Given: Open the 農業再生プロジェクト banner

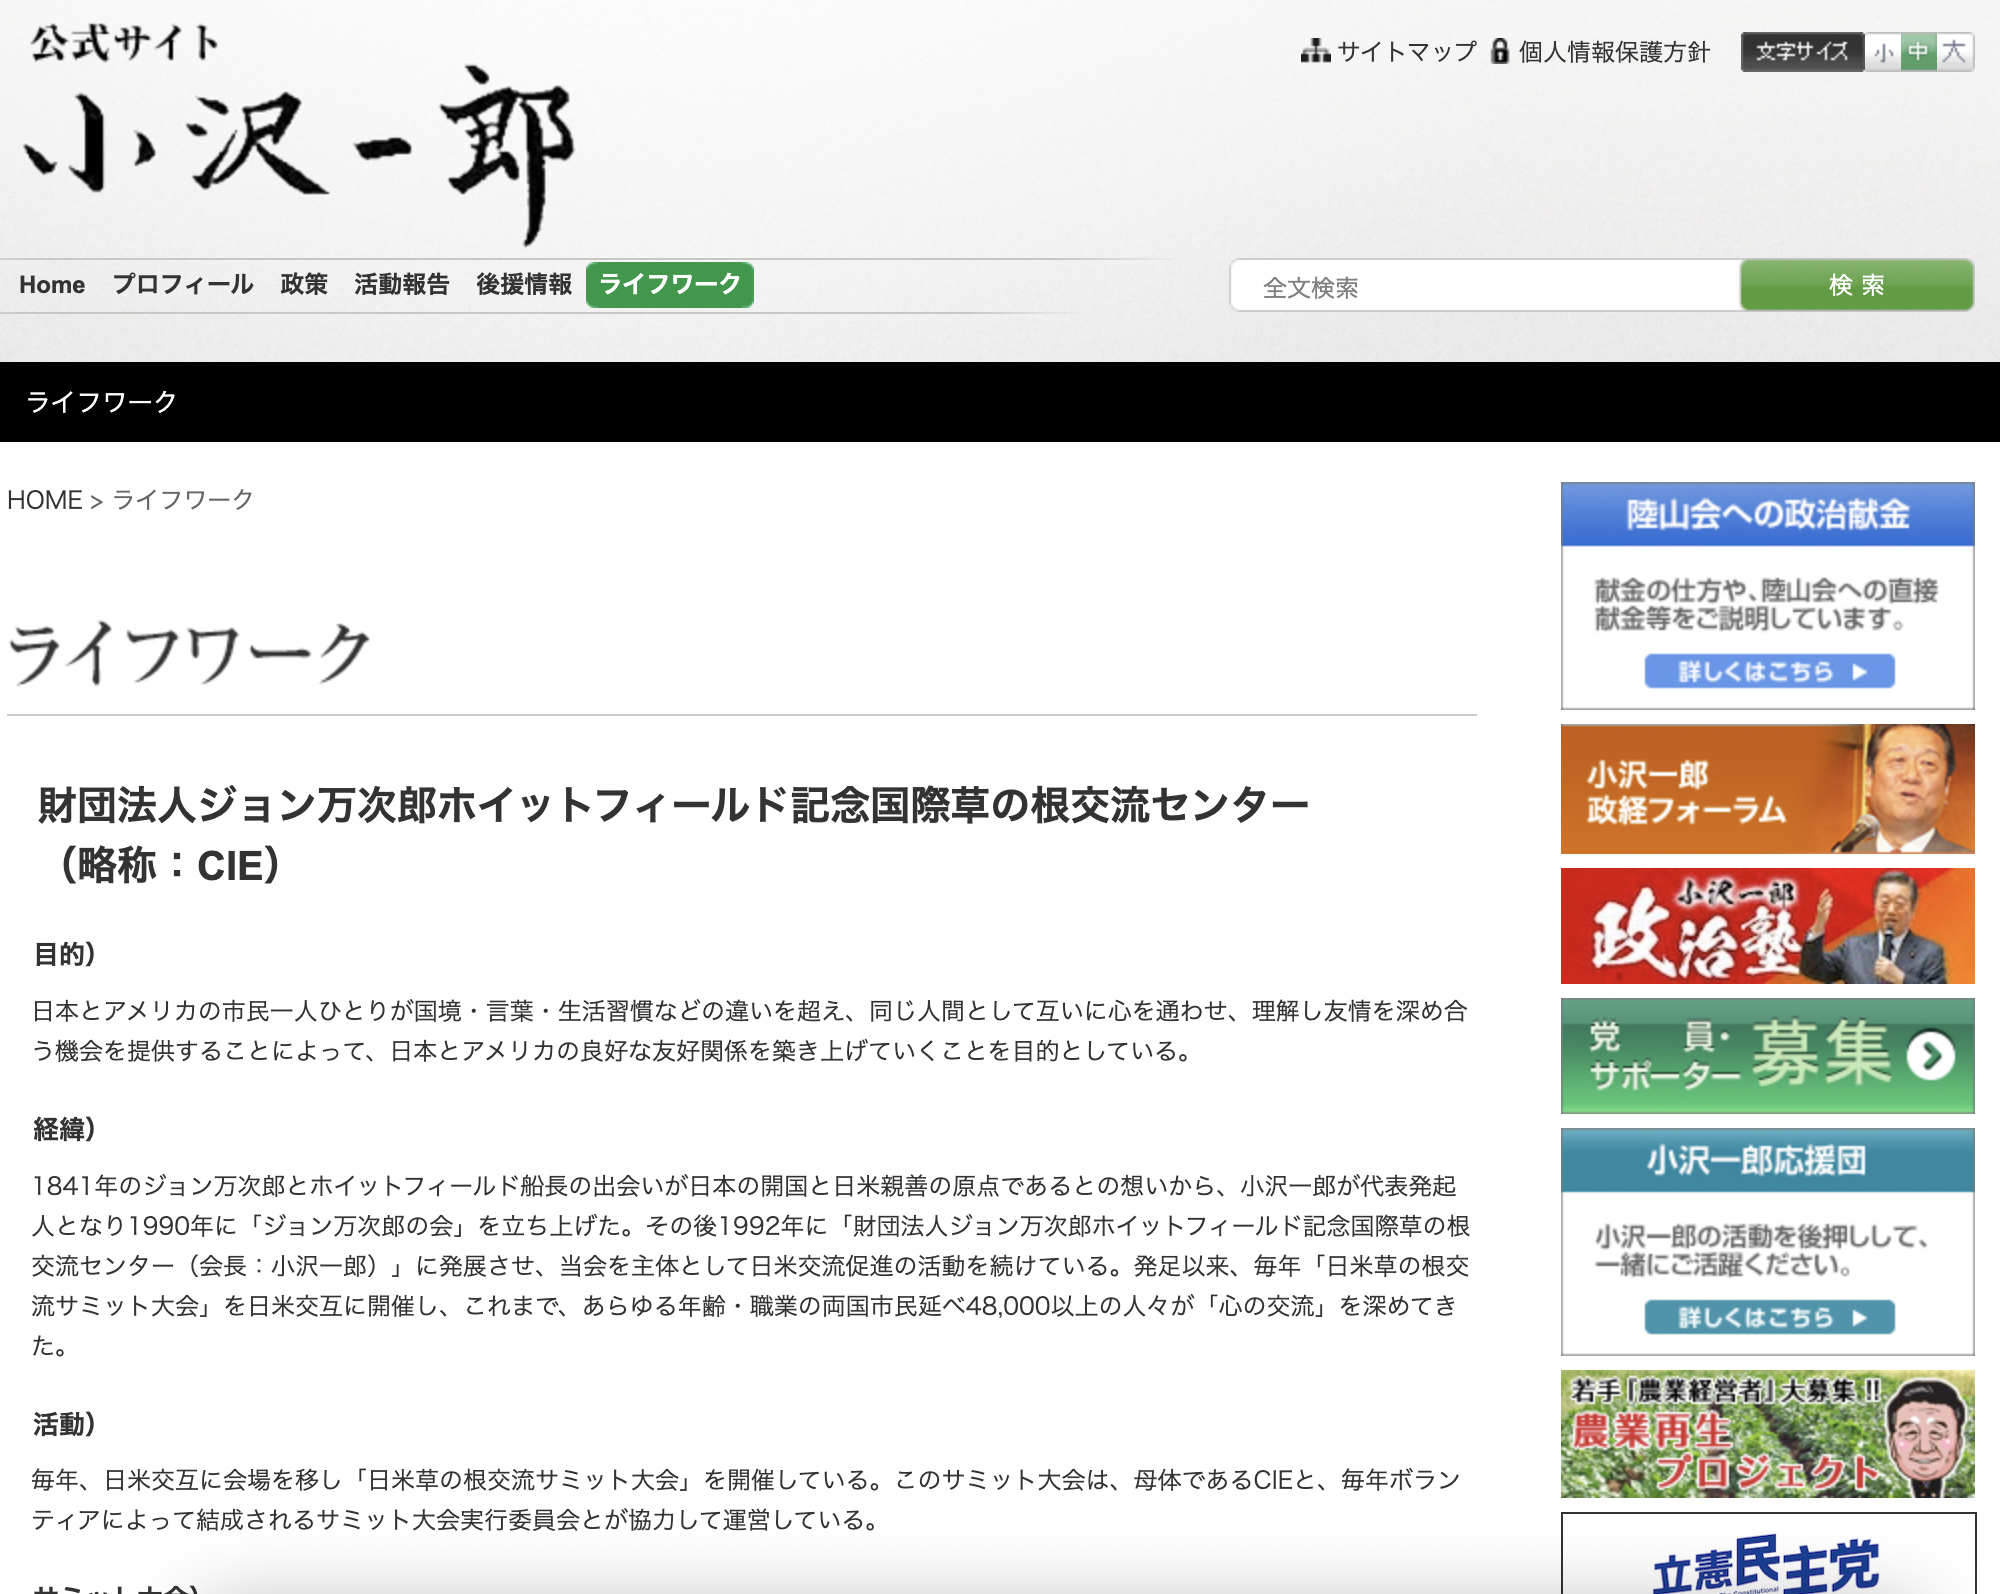Looking at the screenshot, I should tap(1768, 1434).
